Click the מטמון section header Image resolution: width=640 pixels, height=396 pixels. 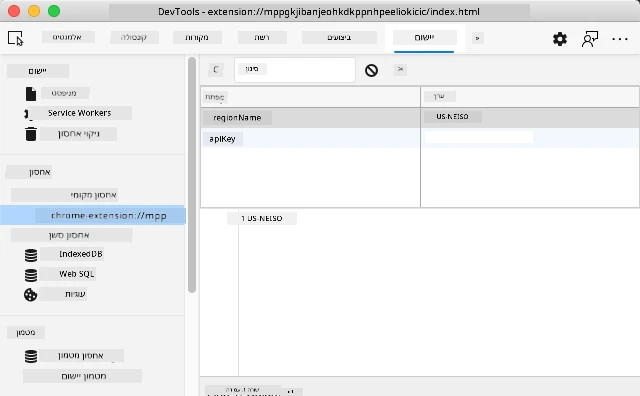(26, 332)
